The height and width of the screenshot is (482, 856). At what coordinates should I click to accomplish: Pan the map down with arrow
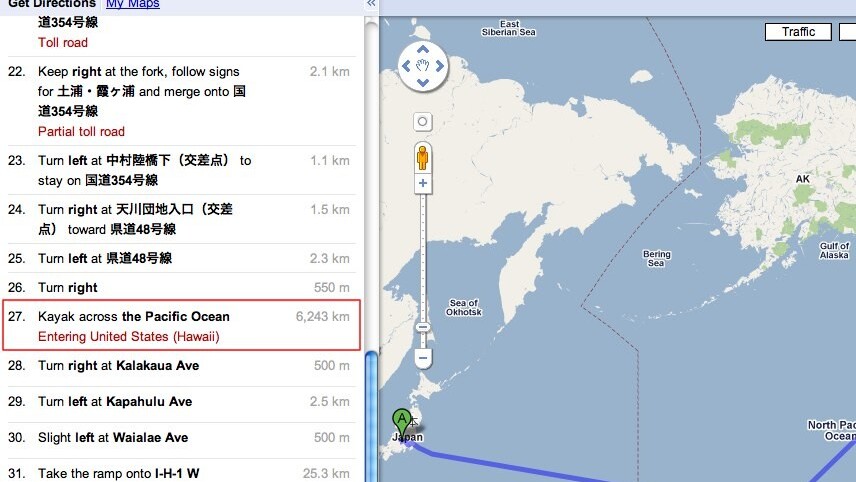423,82
